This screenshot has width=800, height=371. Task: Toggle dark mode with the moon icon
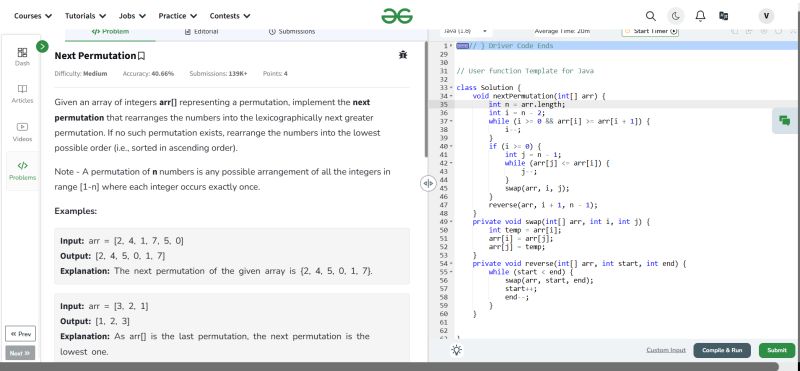pyautogui.click(x=676, y=16)
